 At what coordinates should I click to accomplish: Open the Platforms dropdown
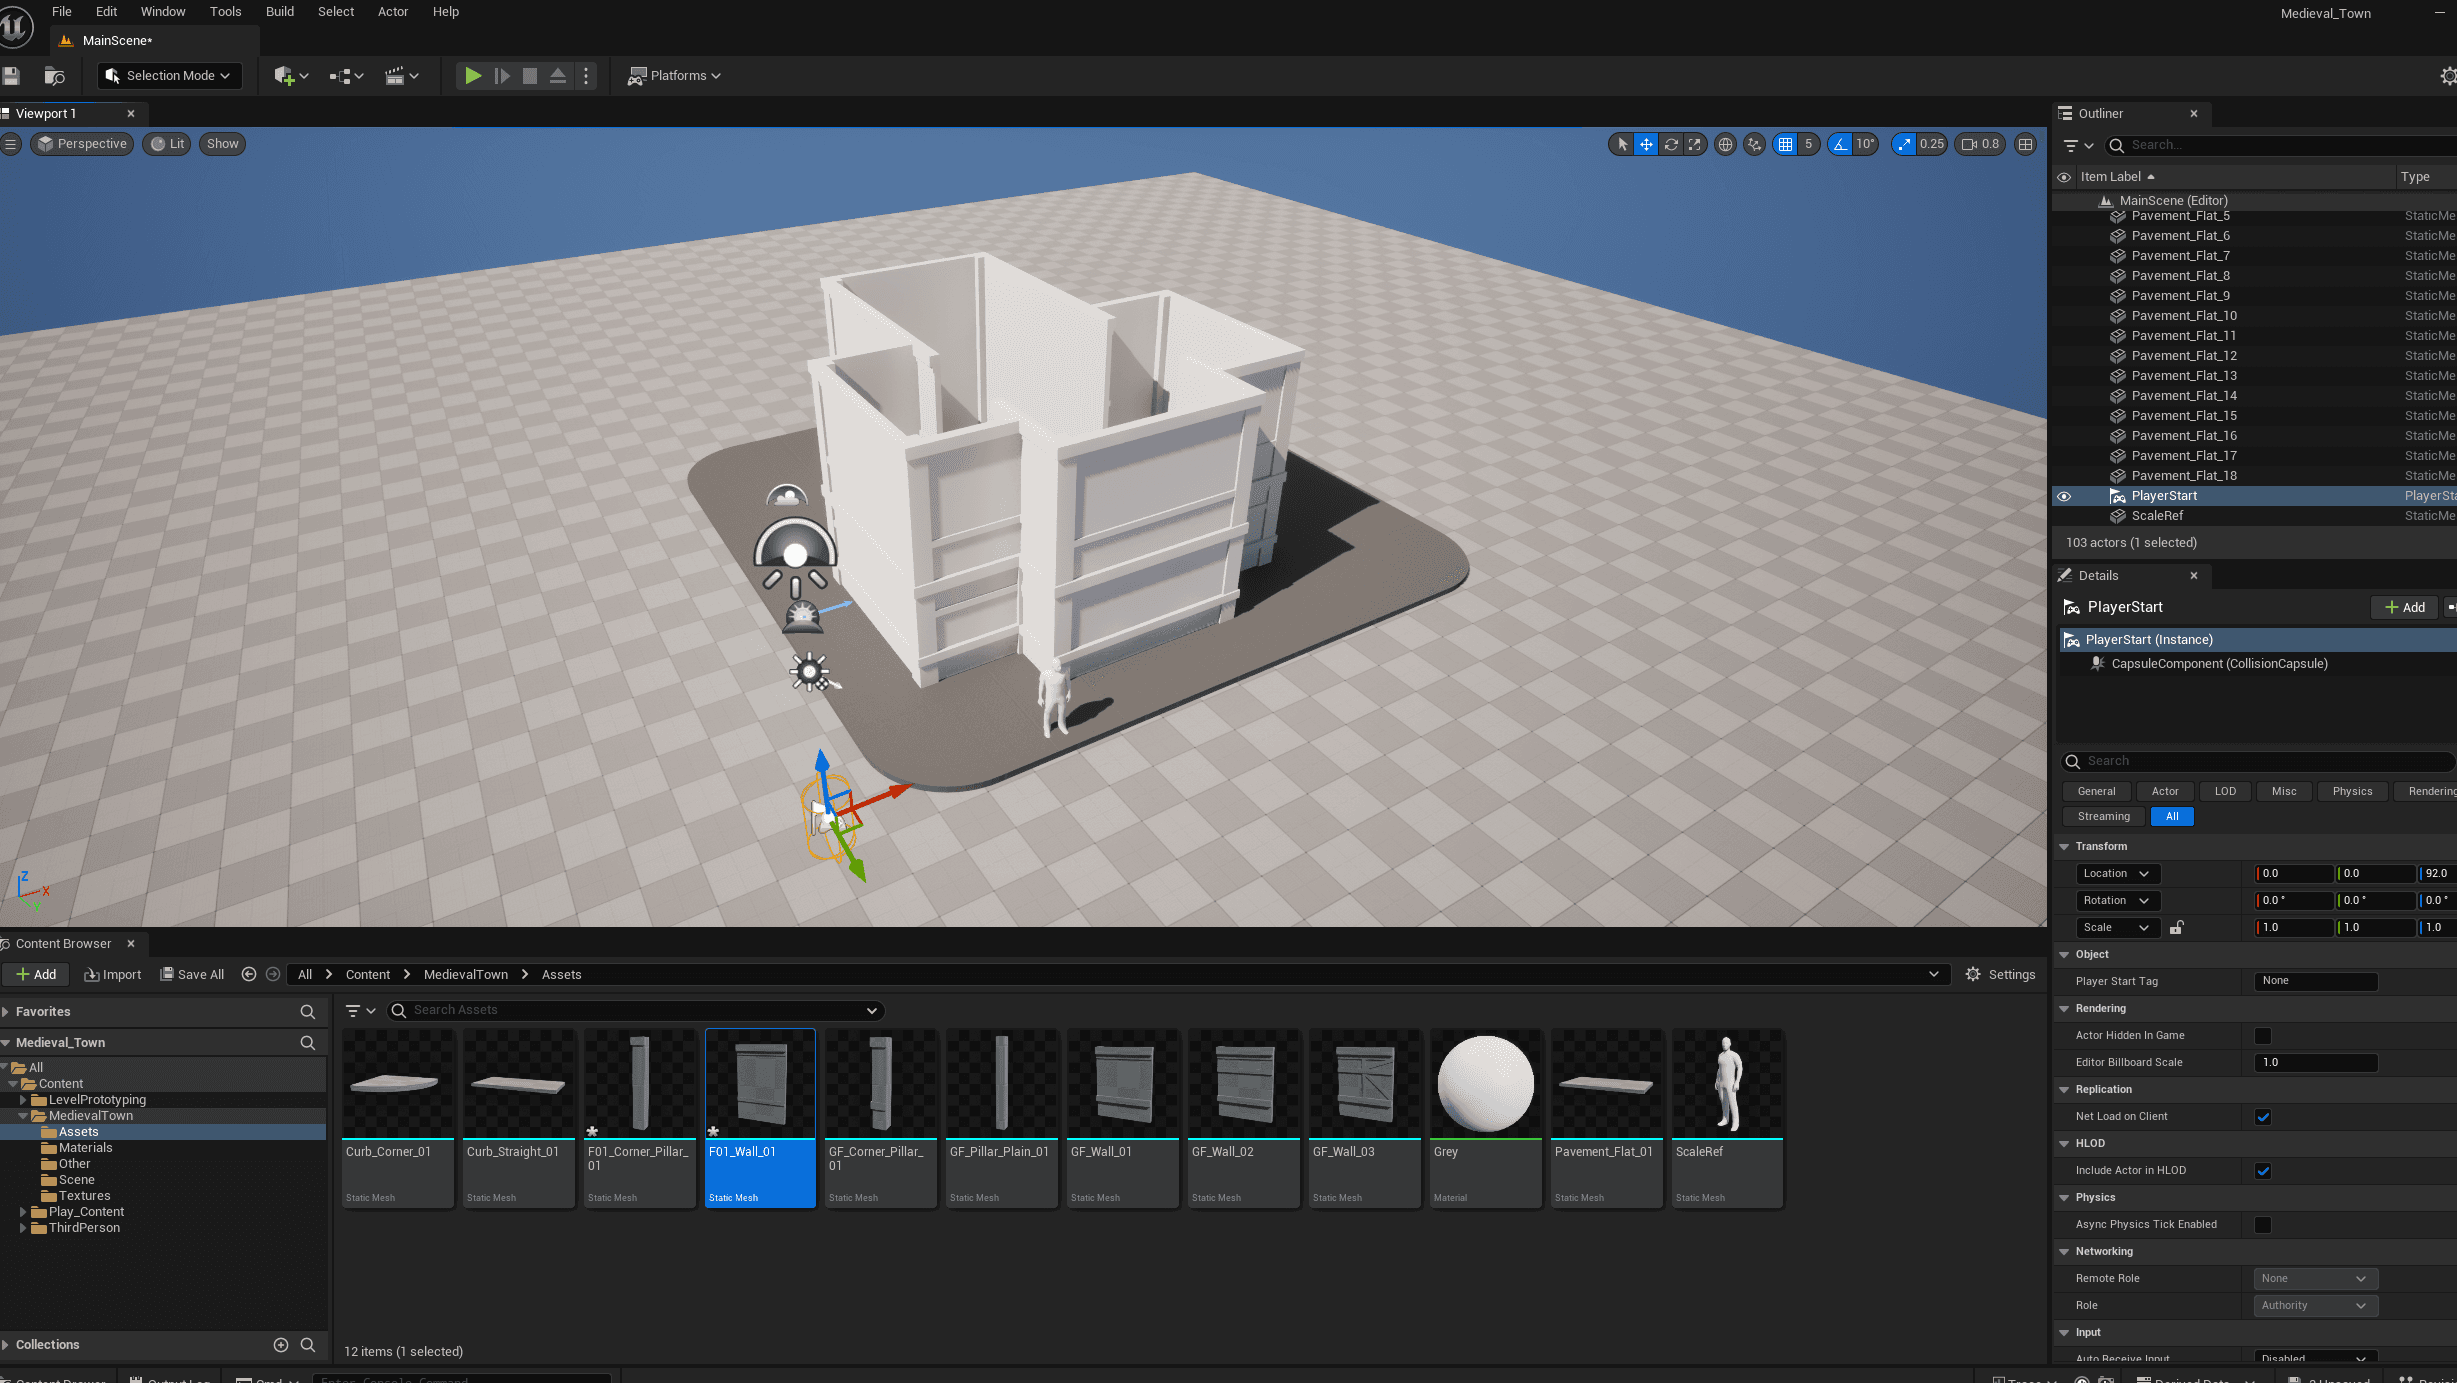tap(674, 76)
